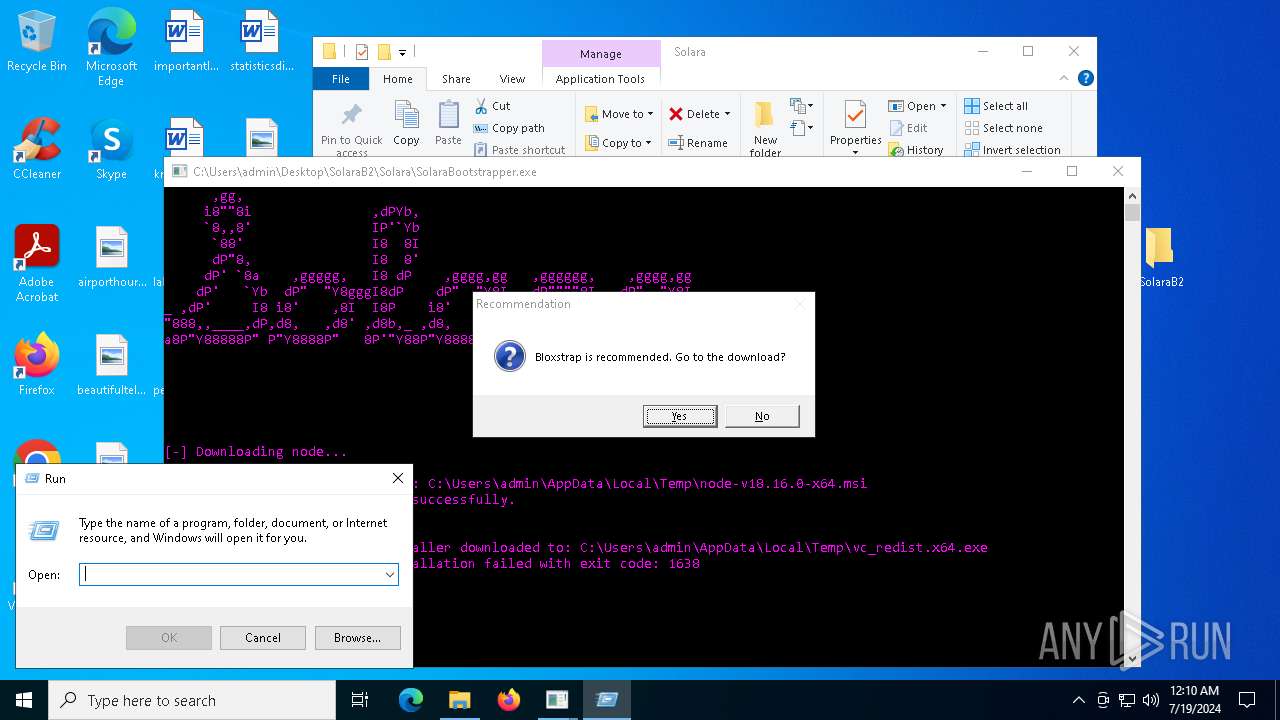This screenshot has height=720, width=1280.
Task: Click Cancel in the Run dialog
Action: point(263,637)
